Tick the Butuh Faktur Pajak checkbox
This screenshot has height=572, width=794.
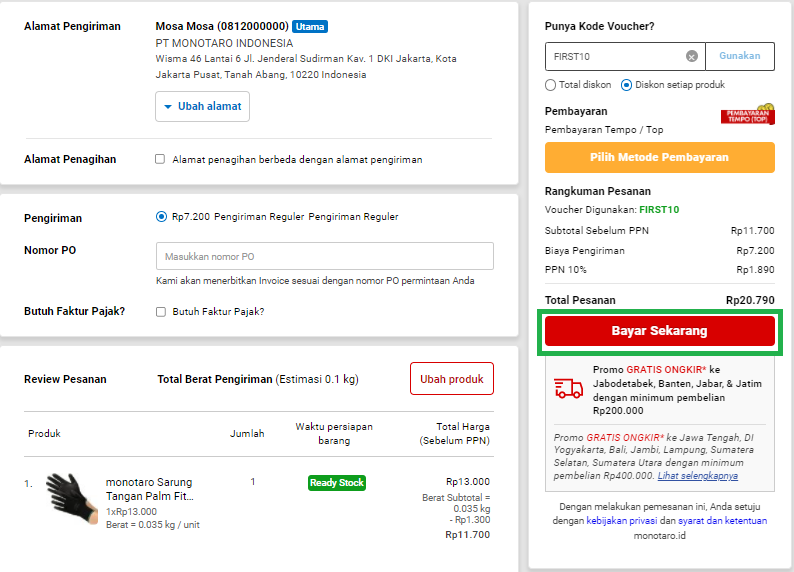pos(161,312)
